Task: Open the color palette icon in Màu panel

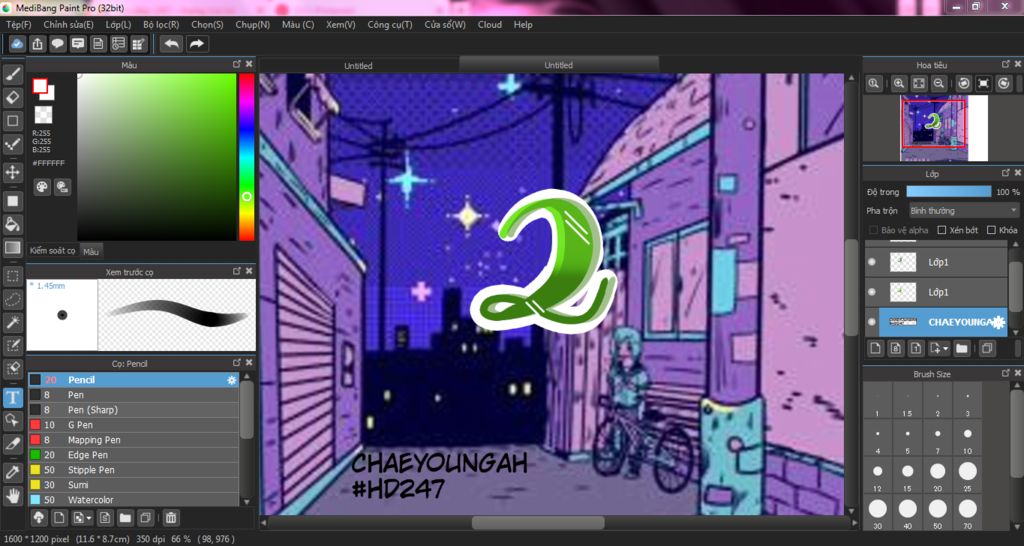Action: [42, 187]
